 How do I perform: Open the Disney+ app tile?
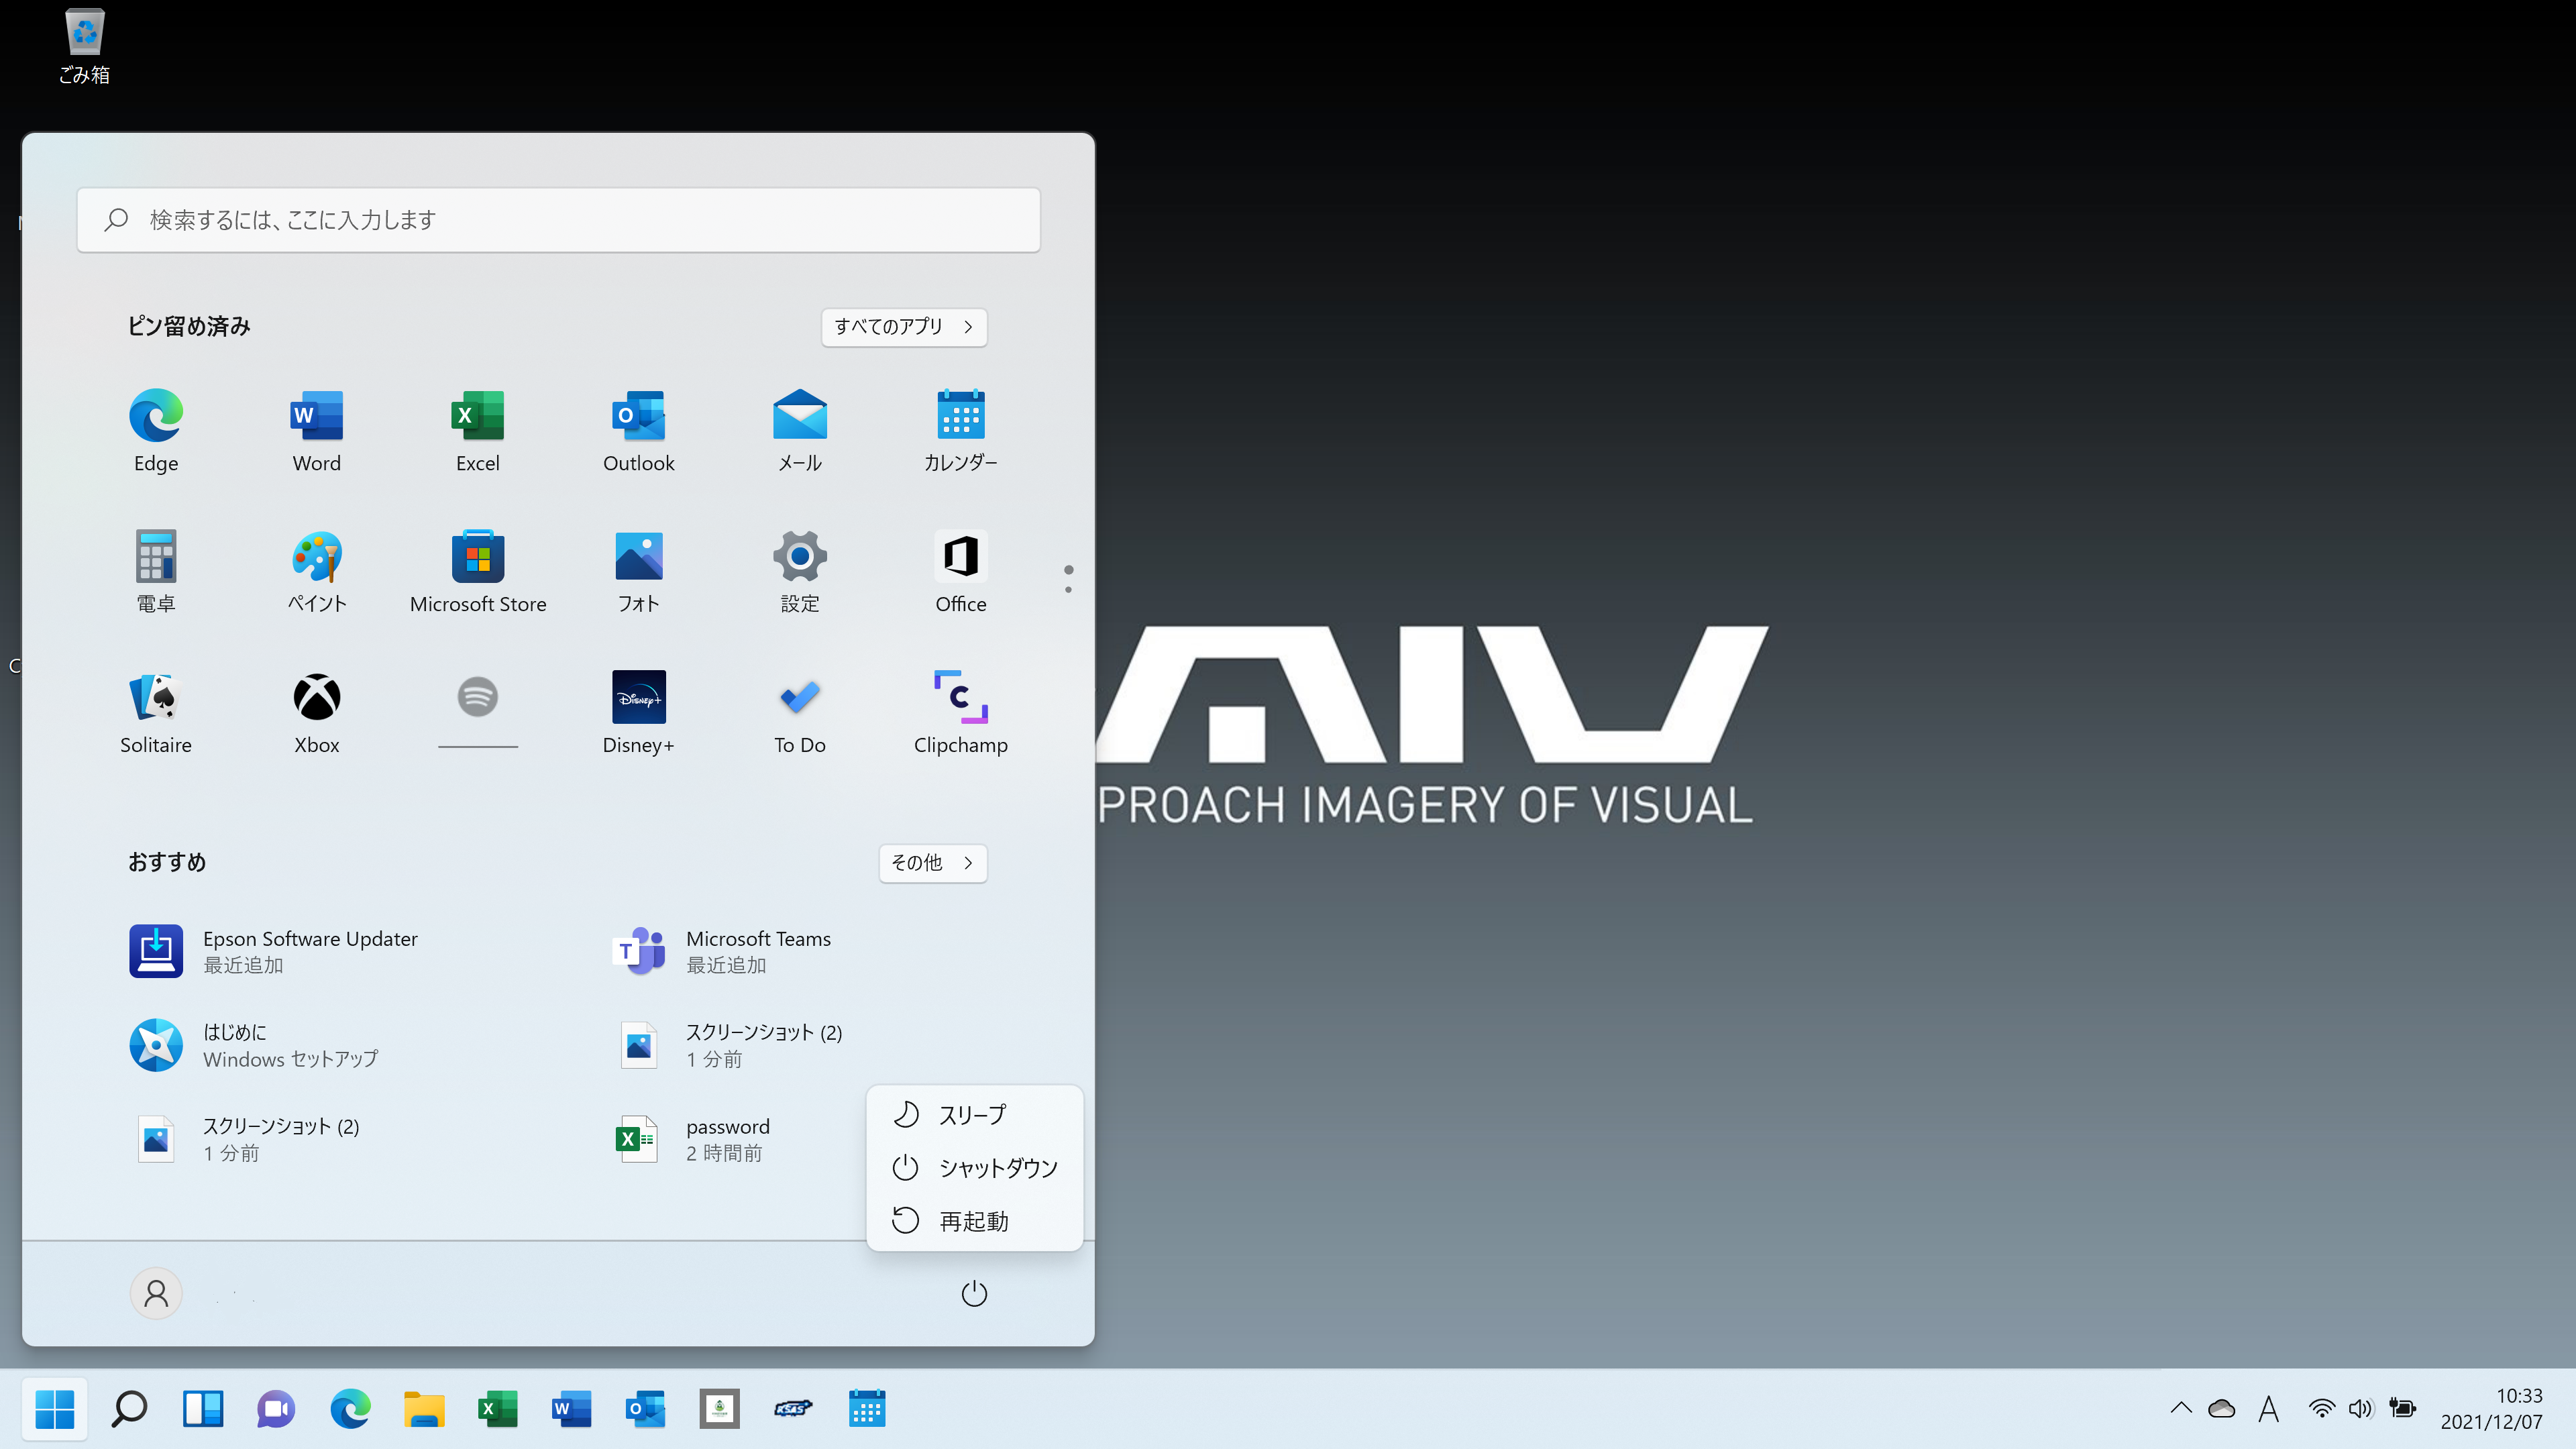click(x=638, y=711)
